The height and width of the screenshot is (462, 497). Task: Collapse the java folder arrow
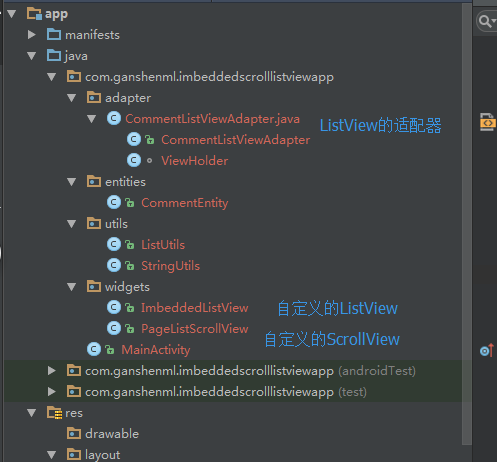pyautogui.click(x=32, y=56)
